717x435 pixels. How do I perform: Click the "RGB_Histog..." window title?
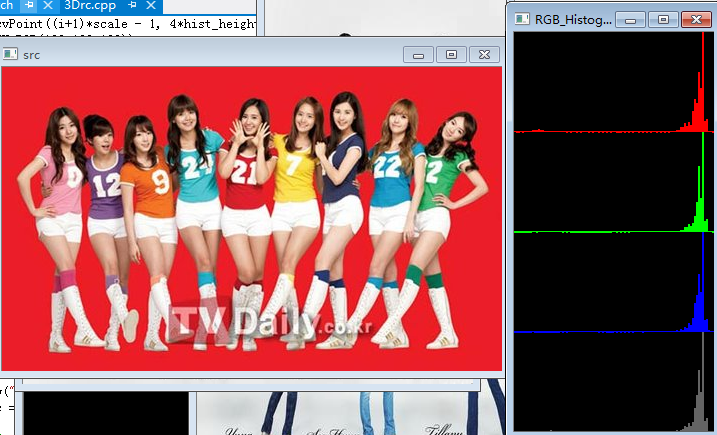point(573,20)
